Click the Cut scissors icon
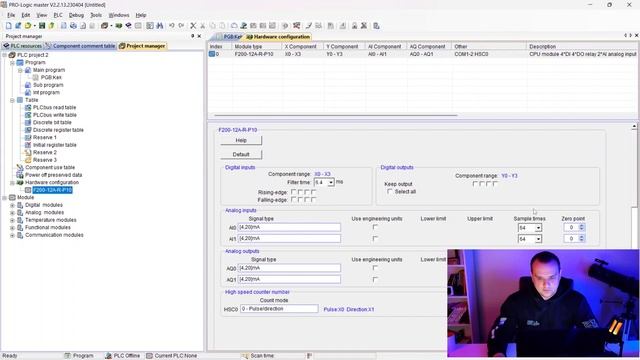This screenshot has height=360, width=640. pos(193,26)
